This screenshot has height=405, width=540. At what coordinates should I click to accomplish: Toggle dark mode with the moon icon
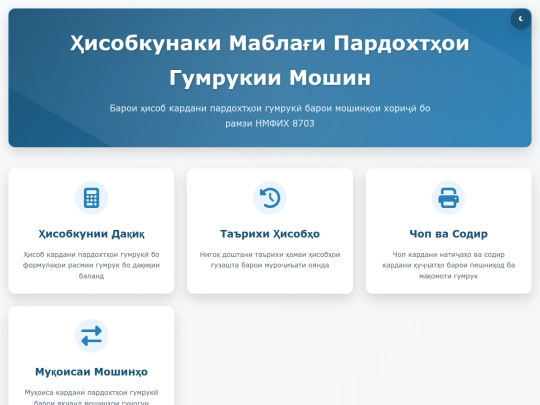pyautogui.click(x=521, y=19)
